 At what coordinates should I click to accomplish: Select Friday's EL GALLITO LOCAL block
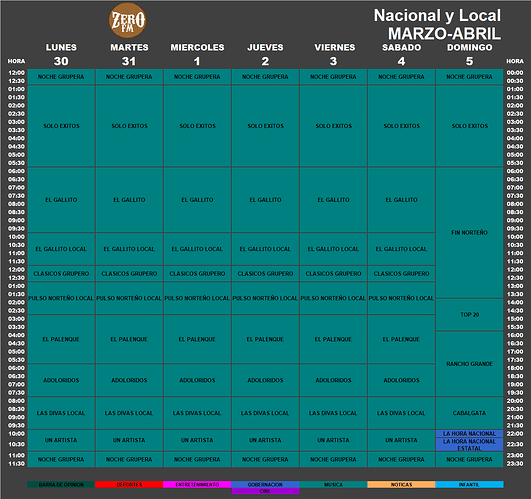[333, 249]
